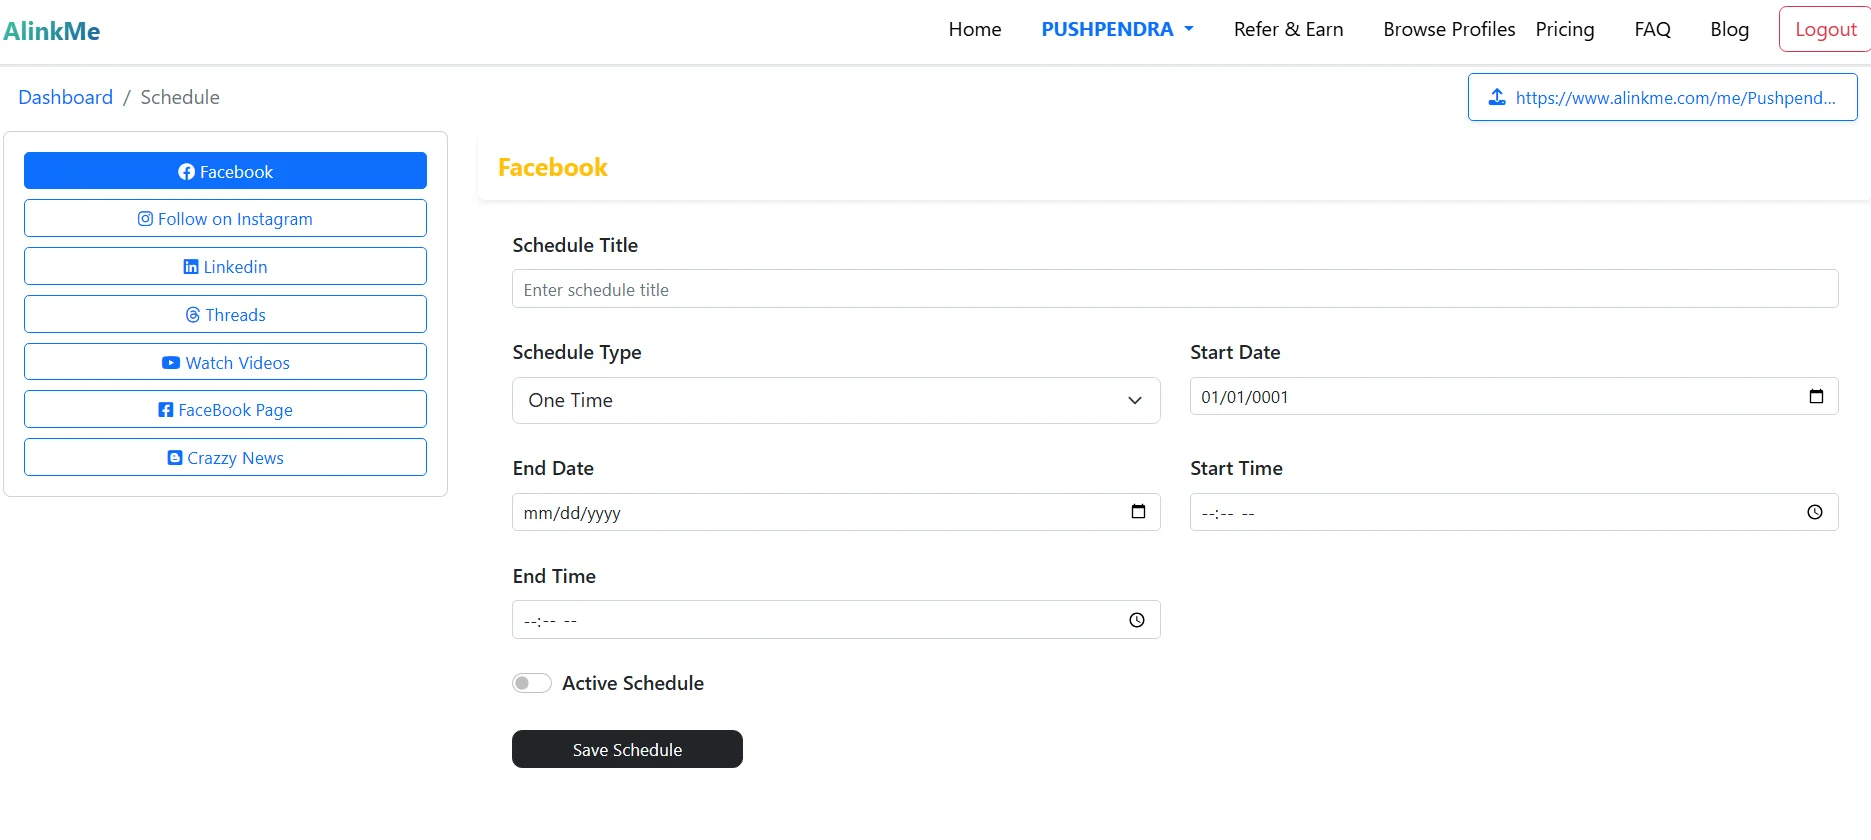Click the Dashboard breadcrumb link

tap(65, 97)
